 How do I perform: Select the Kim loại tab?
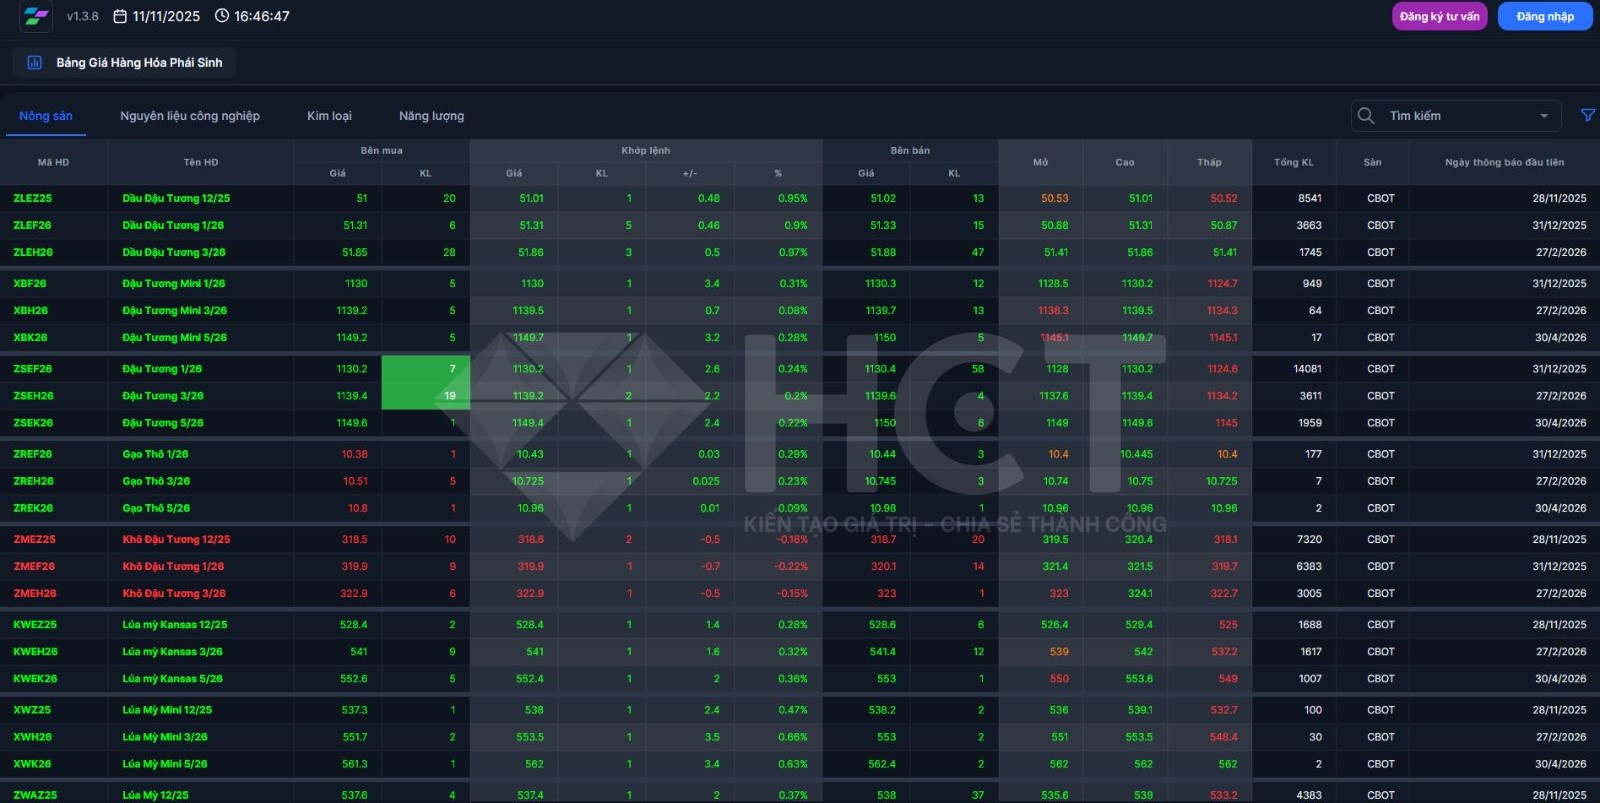(x=329, y=116)
